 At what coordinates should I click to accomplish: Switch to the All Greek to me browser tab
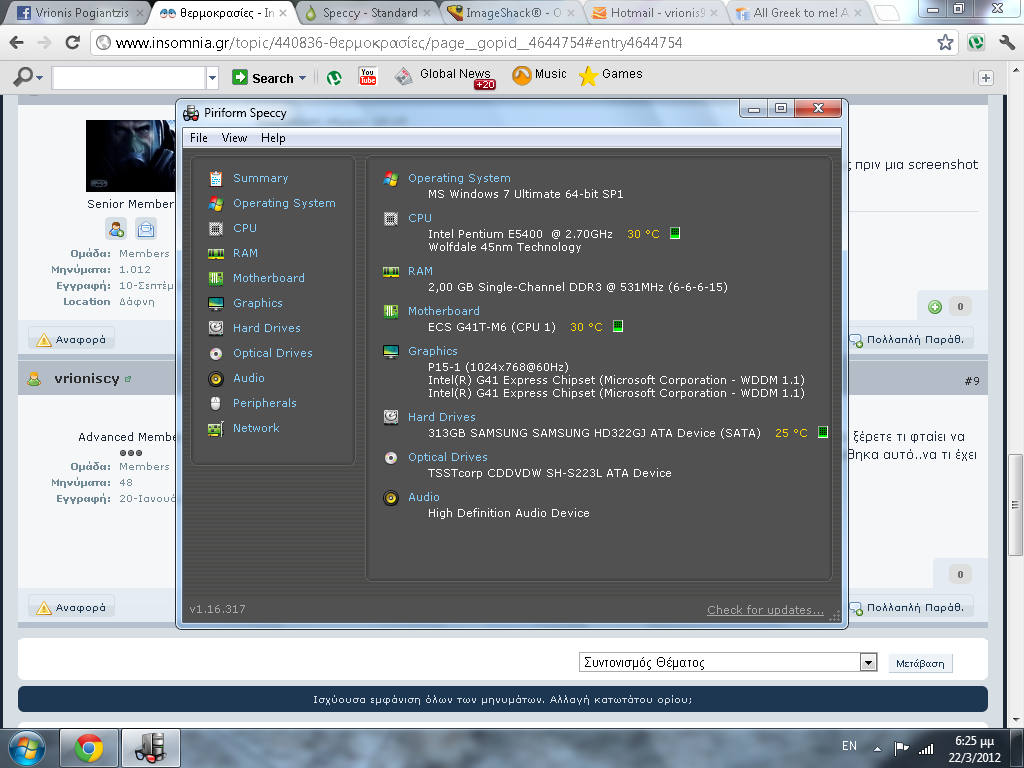[x=800, y=13]
